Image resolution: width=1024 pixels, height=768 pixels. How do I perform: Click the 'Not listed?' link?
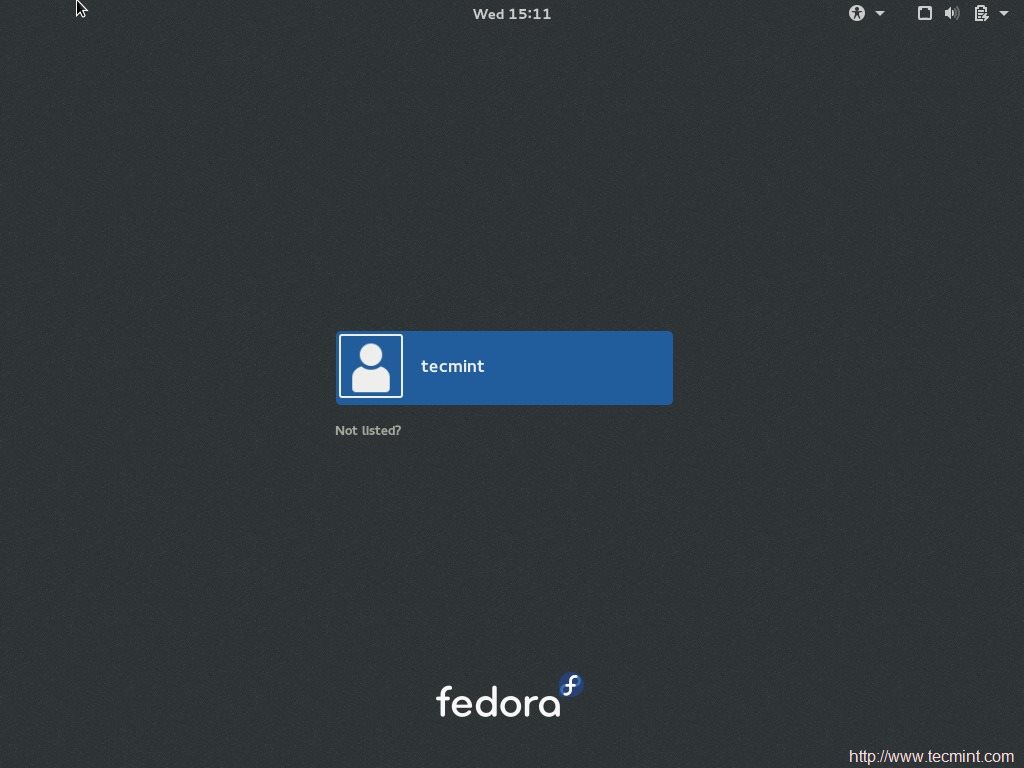(x=368, y=430)
